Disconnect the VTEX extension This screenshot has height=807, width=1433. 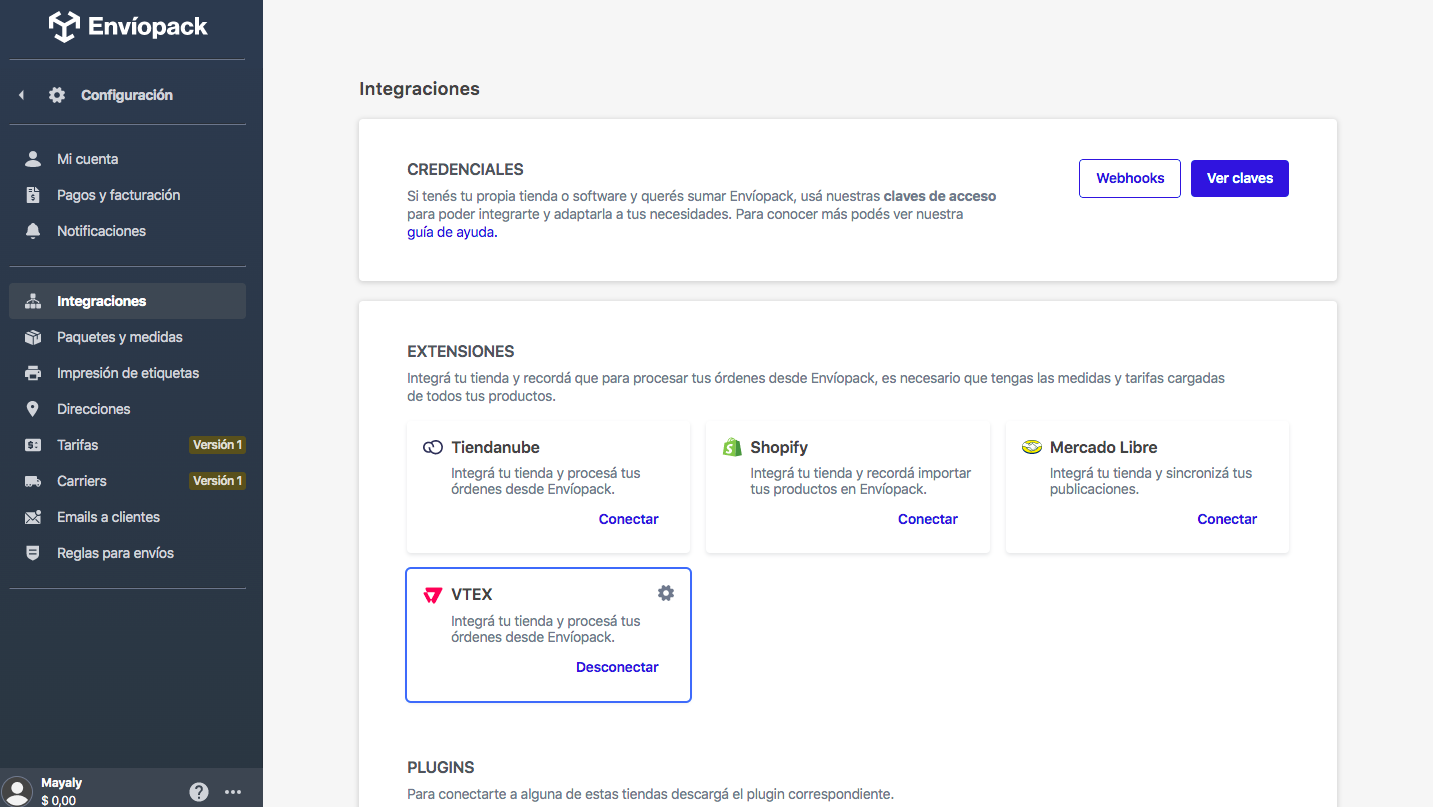coord(617,667)
